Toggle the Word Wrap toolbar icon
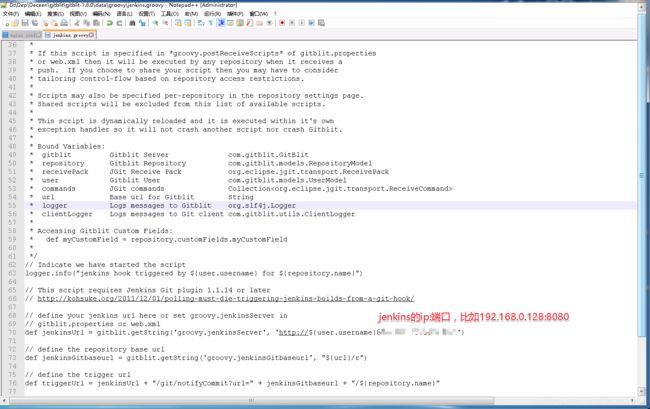 coord(201,23)
